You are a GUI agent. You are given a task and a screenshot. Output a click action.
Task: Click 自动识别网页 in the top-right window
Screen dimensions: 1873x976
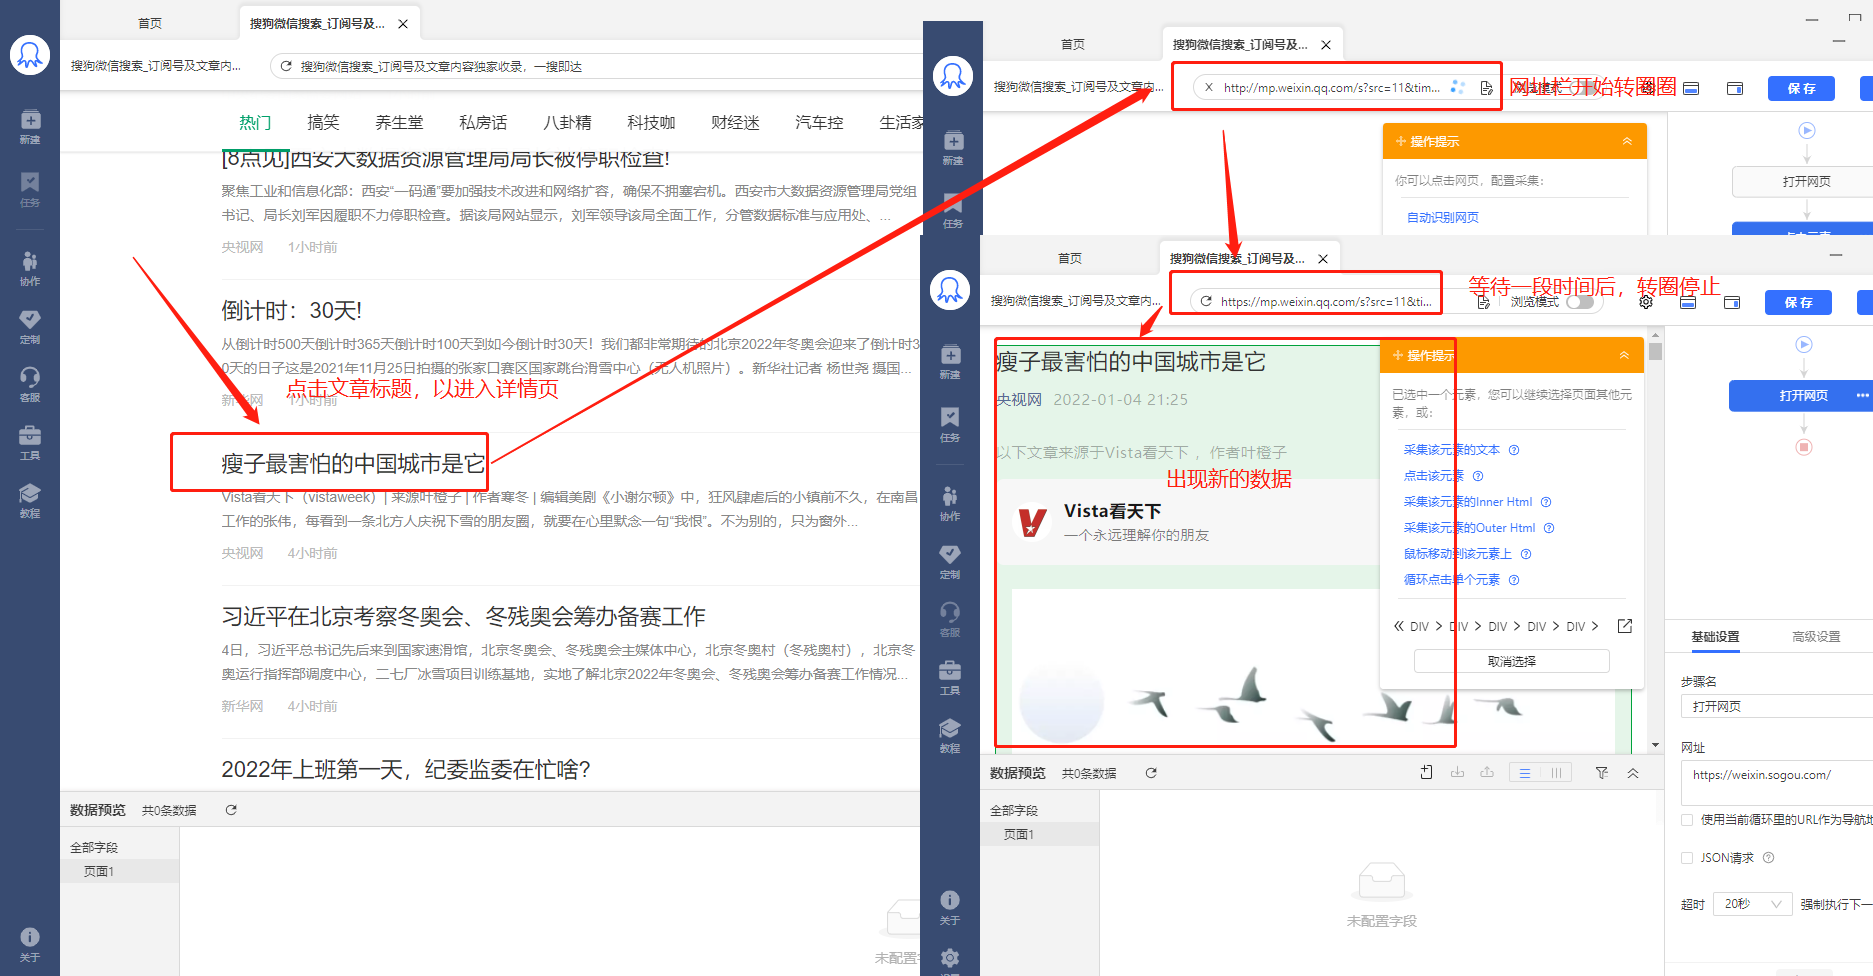click(1442, 218)
